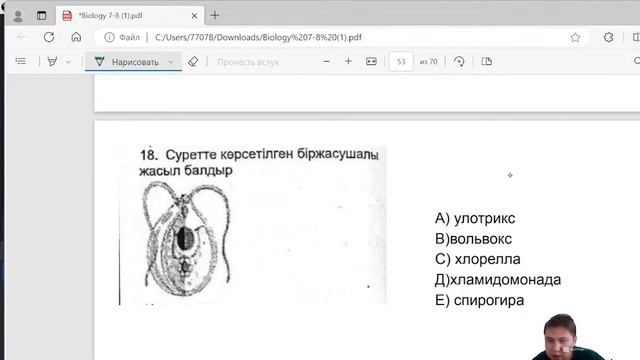This screenshot has width=640, height=360.
Task: View site information icon next to Файл
Action: click(x=109, y=37)
